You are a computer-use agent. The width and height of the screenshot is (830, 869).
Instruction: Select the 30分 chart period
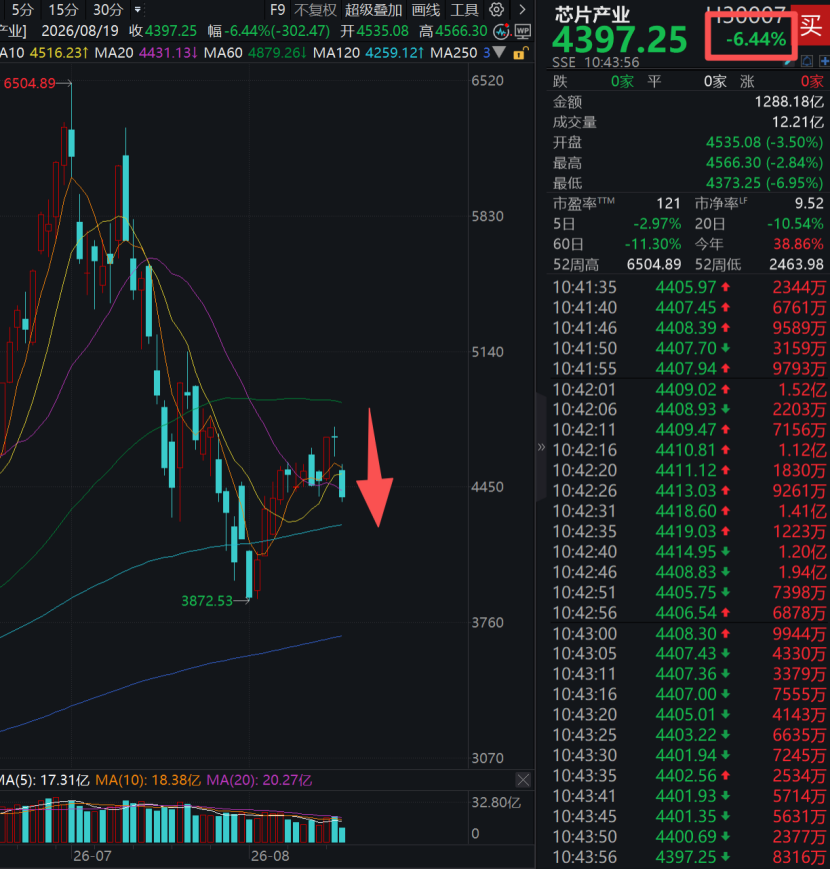107,9
